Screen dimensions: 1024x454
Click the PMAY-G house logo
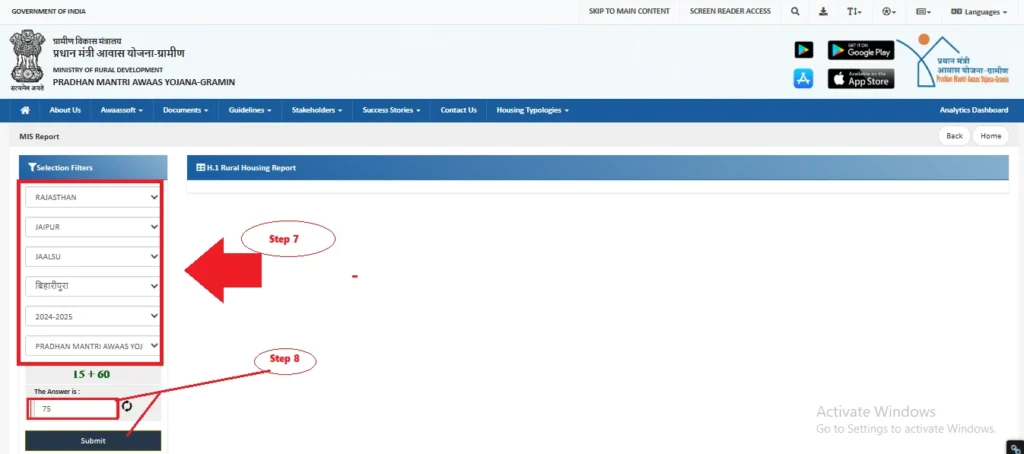point(954,61)
